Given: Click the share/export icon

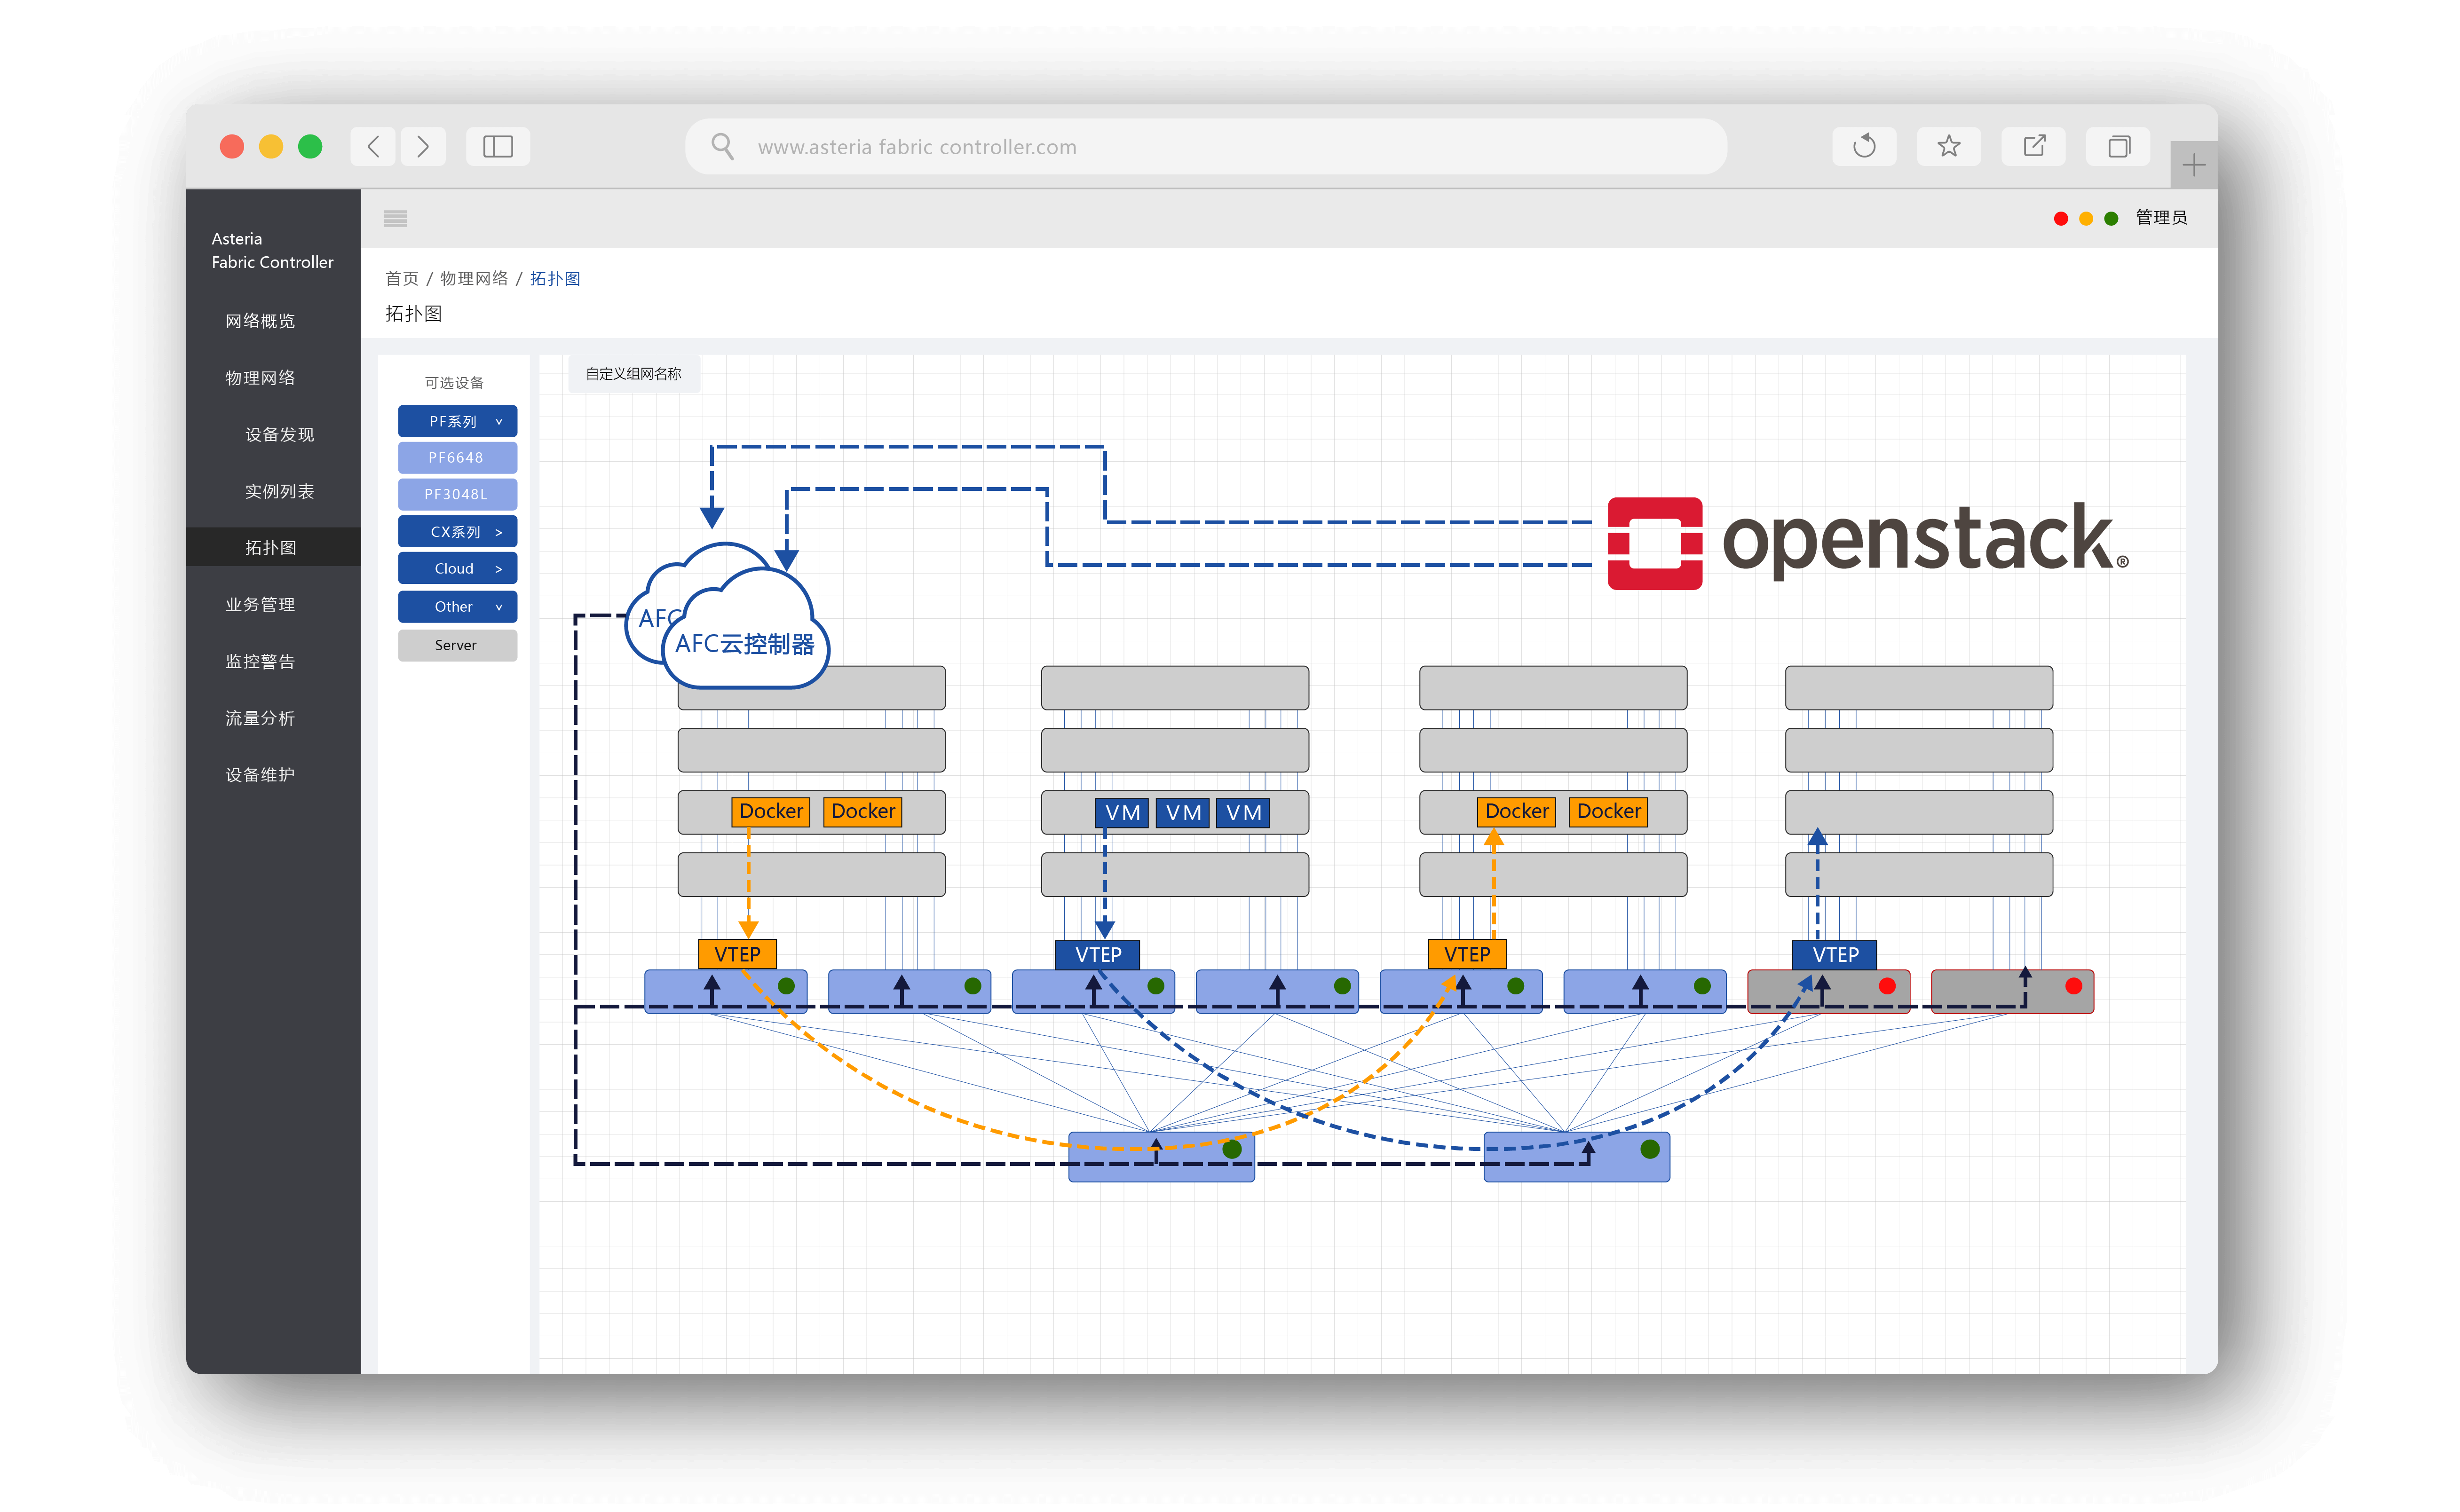Looking at the screenshot, I should tap(2034, 147).
